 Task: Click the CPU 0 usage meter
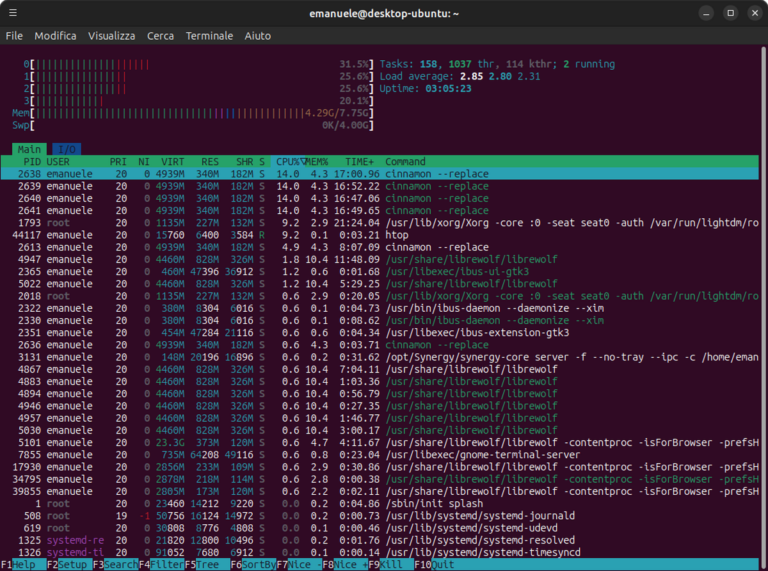click(x=198, y=64)
